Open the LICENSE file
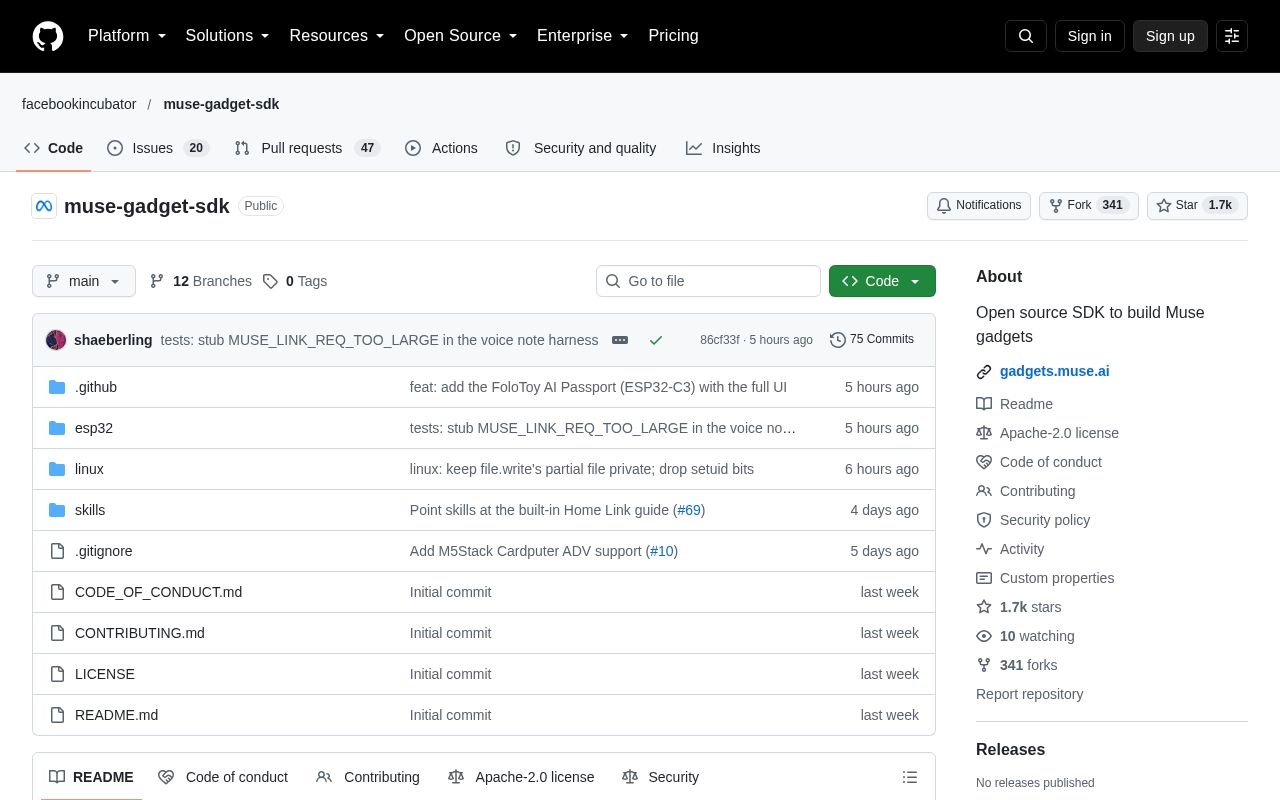Viewport: 1280px width, 800px height. tap(105, 674)
